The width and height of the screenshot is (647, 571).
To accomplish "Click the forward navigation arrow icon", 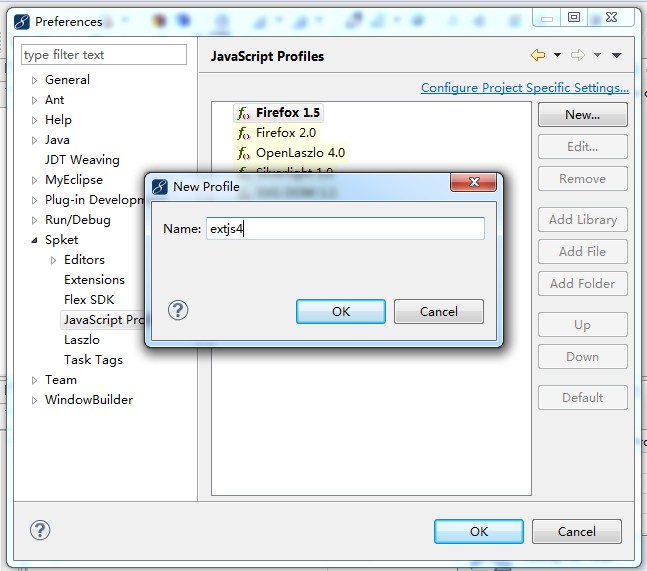I will pyautogui.click(x=578, y=54).
